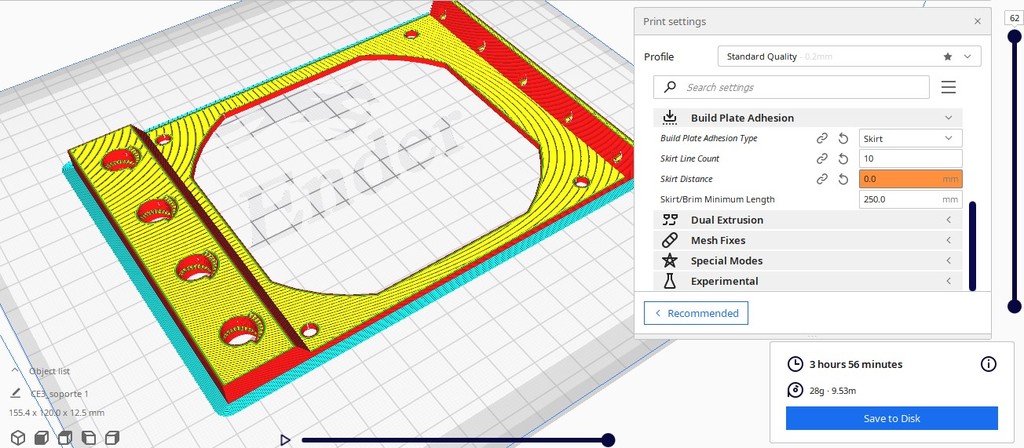Click the 28g · 9.53m material text
Screen dimensions: 1024x448
(832, 391)
